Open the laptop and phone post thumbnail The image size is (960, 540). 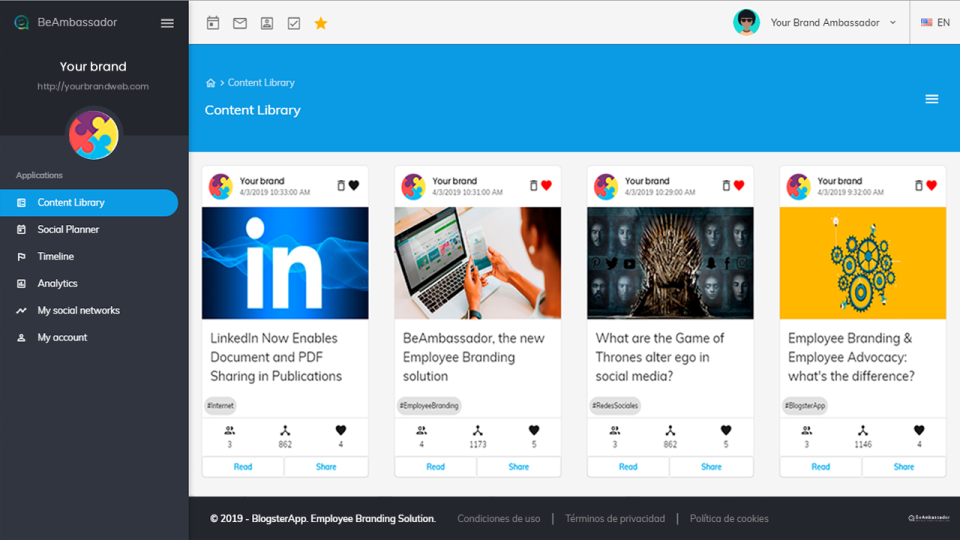[478, 263]
